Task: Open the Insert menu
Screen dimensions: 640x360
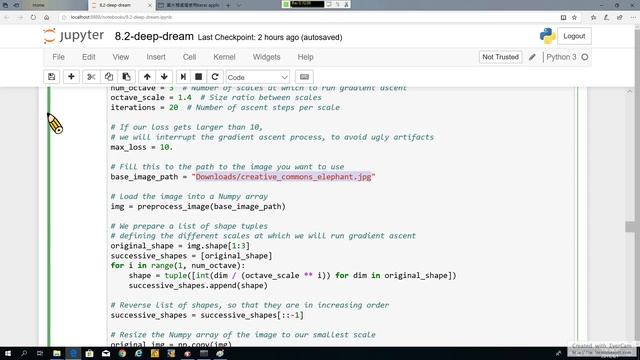Action: (156, 57)
